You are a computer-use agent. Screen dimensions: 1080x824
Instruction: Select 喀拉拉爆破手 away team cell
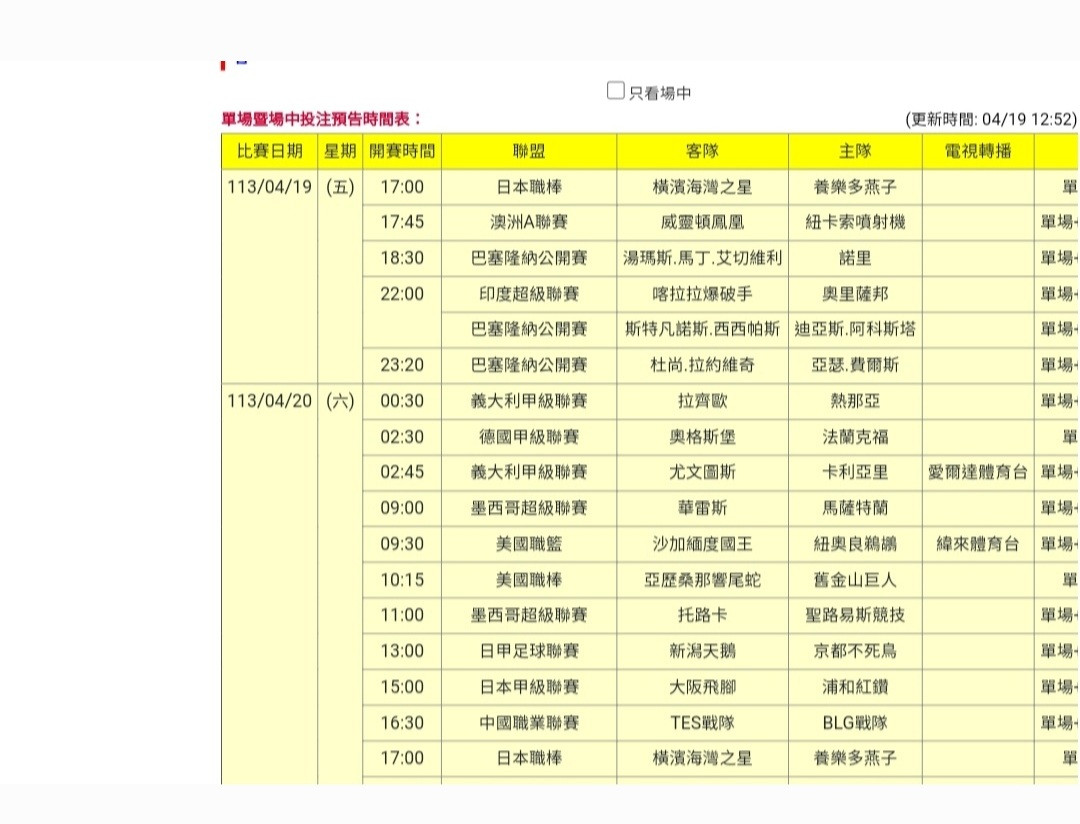coord(703,294)
